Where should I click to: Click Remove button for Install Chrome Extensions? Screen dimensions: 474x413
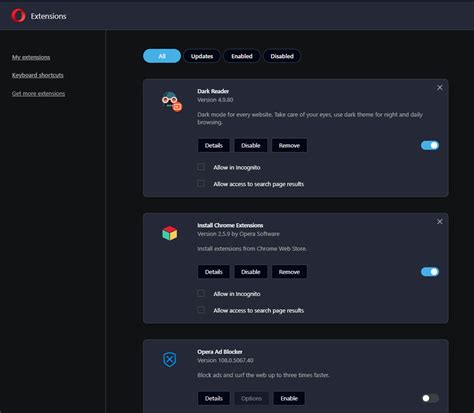pos(289,272)
